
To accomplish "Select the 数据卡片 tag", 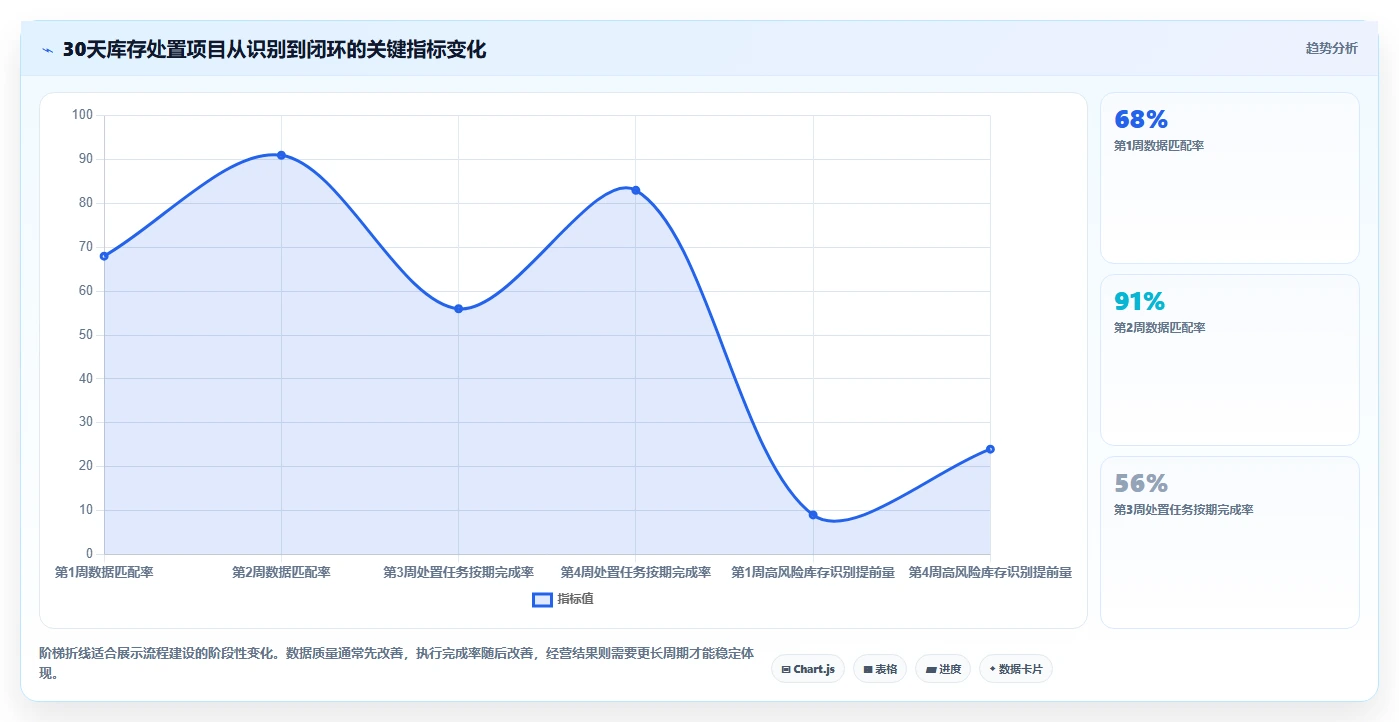I will [x=1016, y=669].
